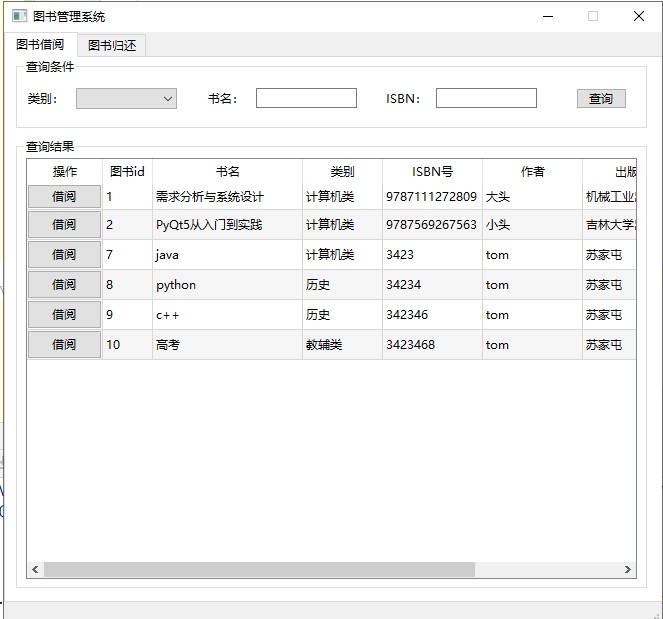Viewport: 663px width, 619px height.
Task: Borrow the c++ book
Action: 64,315
